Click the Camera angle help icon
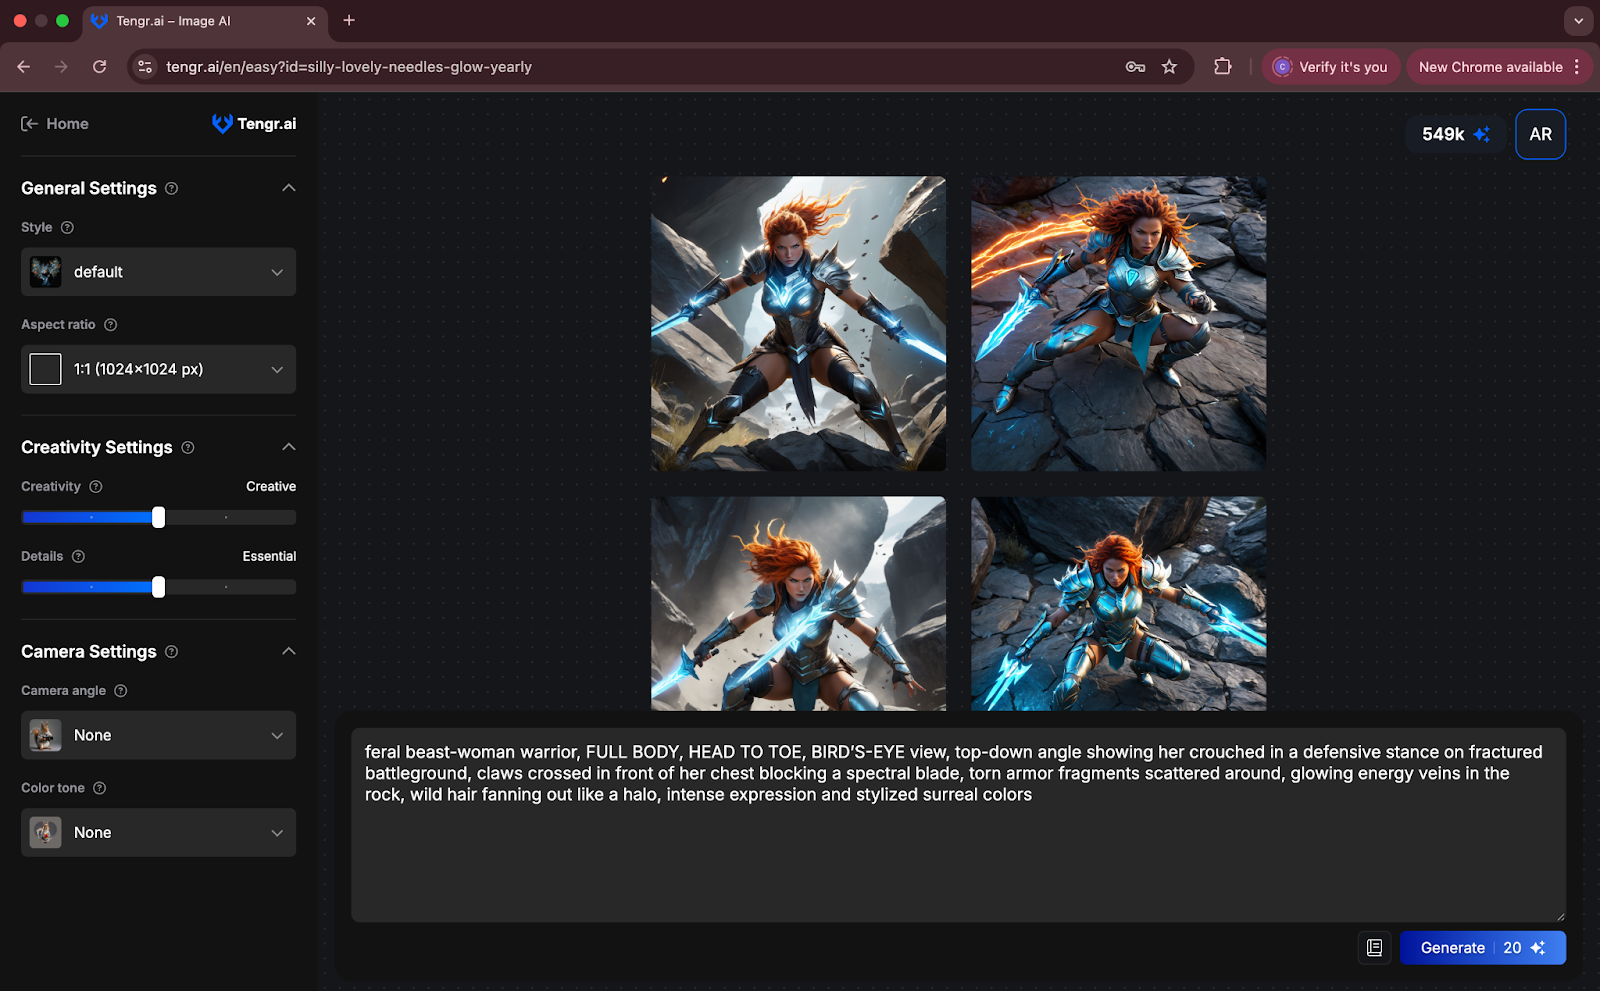The image size is (1600, 991). [121, 690]
